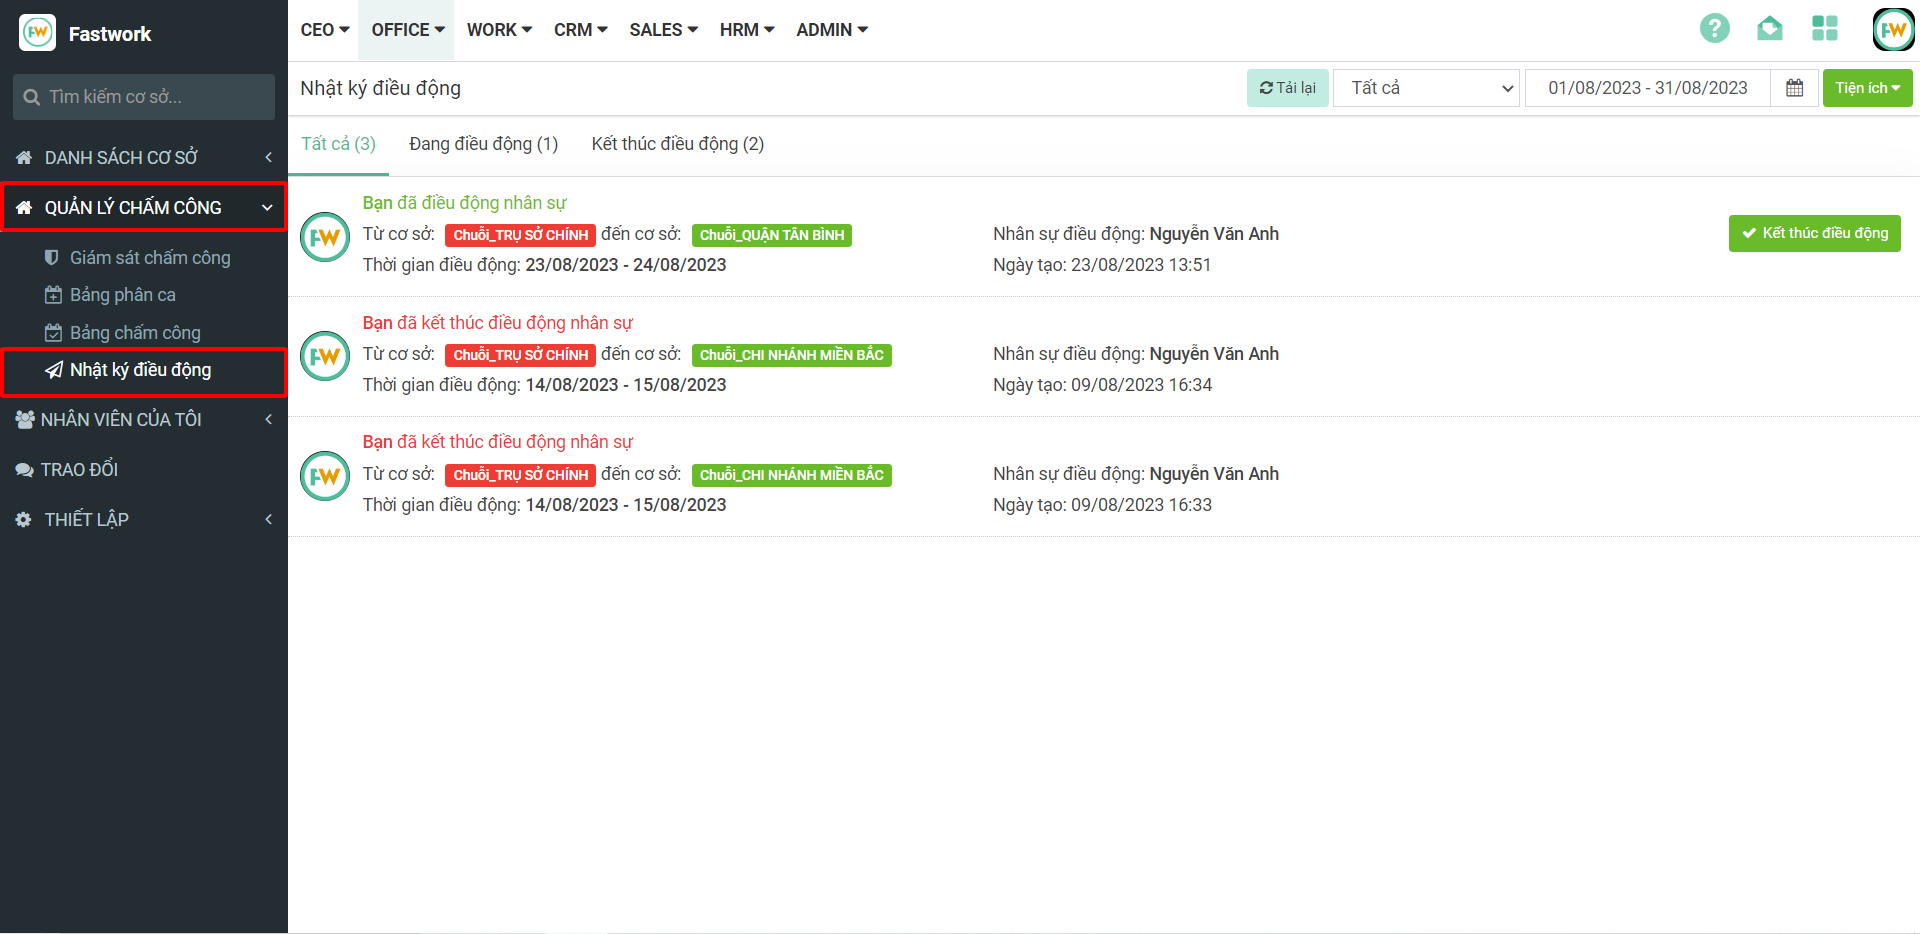The height and width of the screenshot is (934, 1920).
Task: Click the user profile avatar
Action: coord(1892,30)
